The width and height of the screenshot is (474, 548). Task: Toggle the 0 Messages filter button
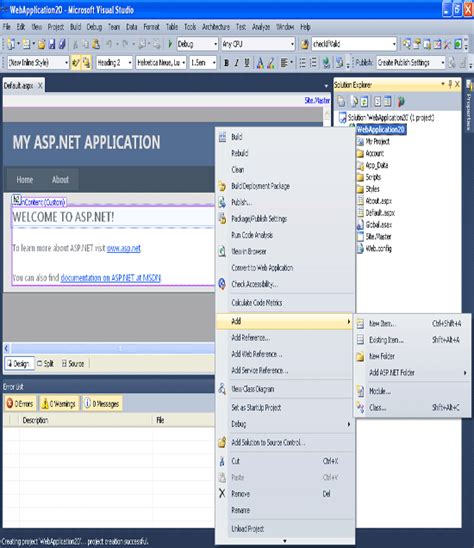102,404
